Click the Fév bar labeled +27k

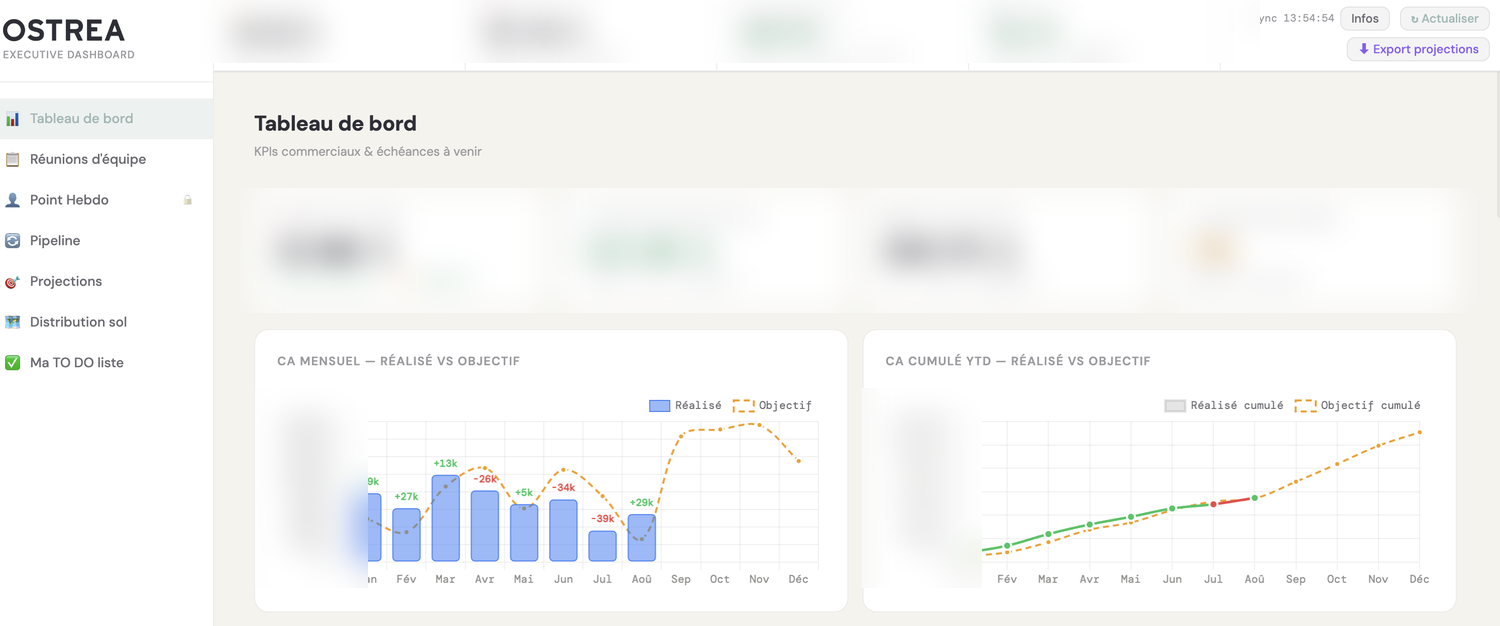406,535
